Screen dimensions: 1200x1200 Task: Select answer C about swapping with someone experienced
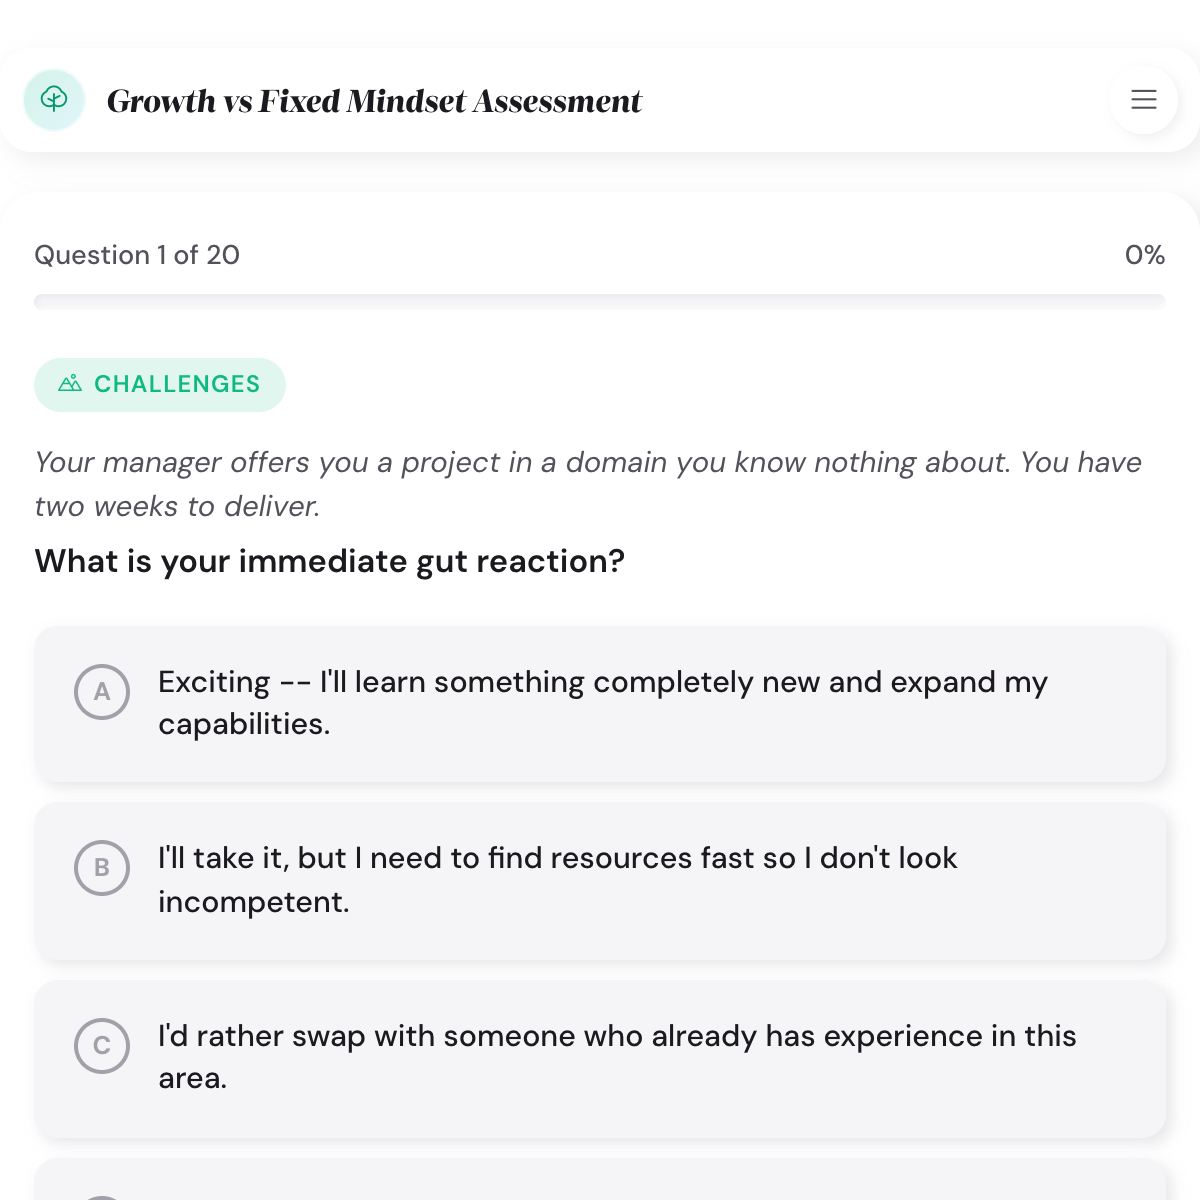(600, 1057)
